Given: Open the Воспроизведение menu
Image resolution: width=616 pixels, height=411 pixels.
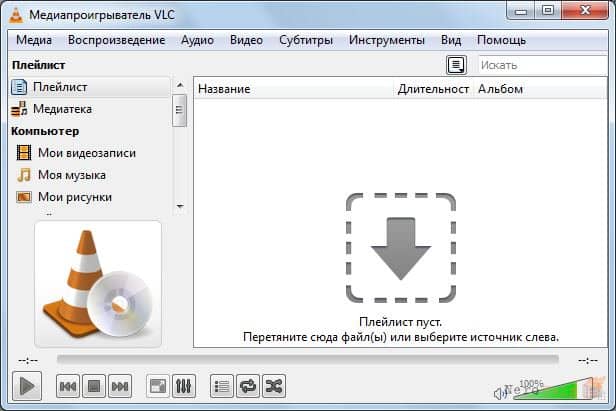Looking at the screenshot, I should (x=116, y=40).
